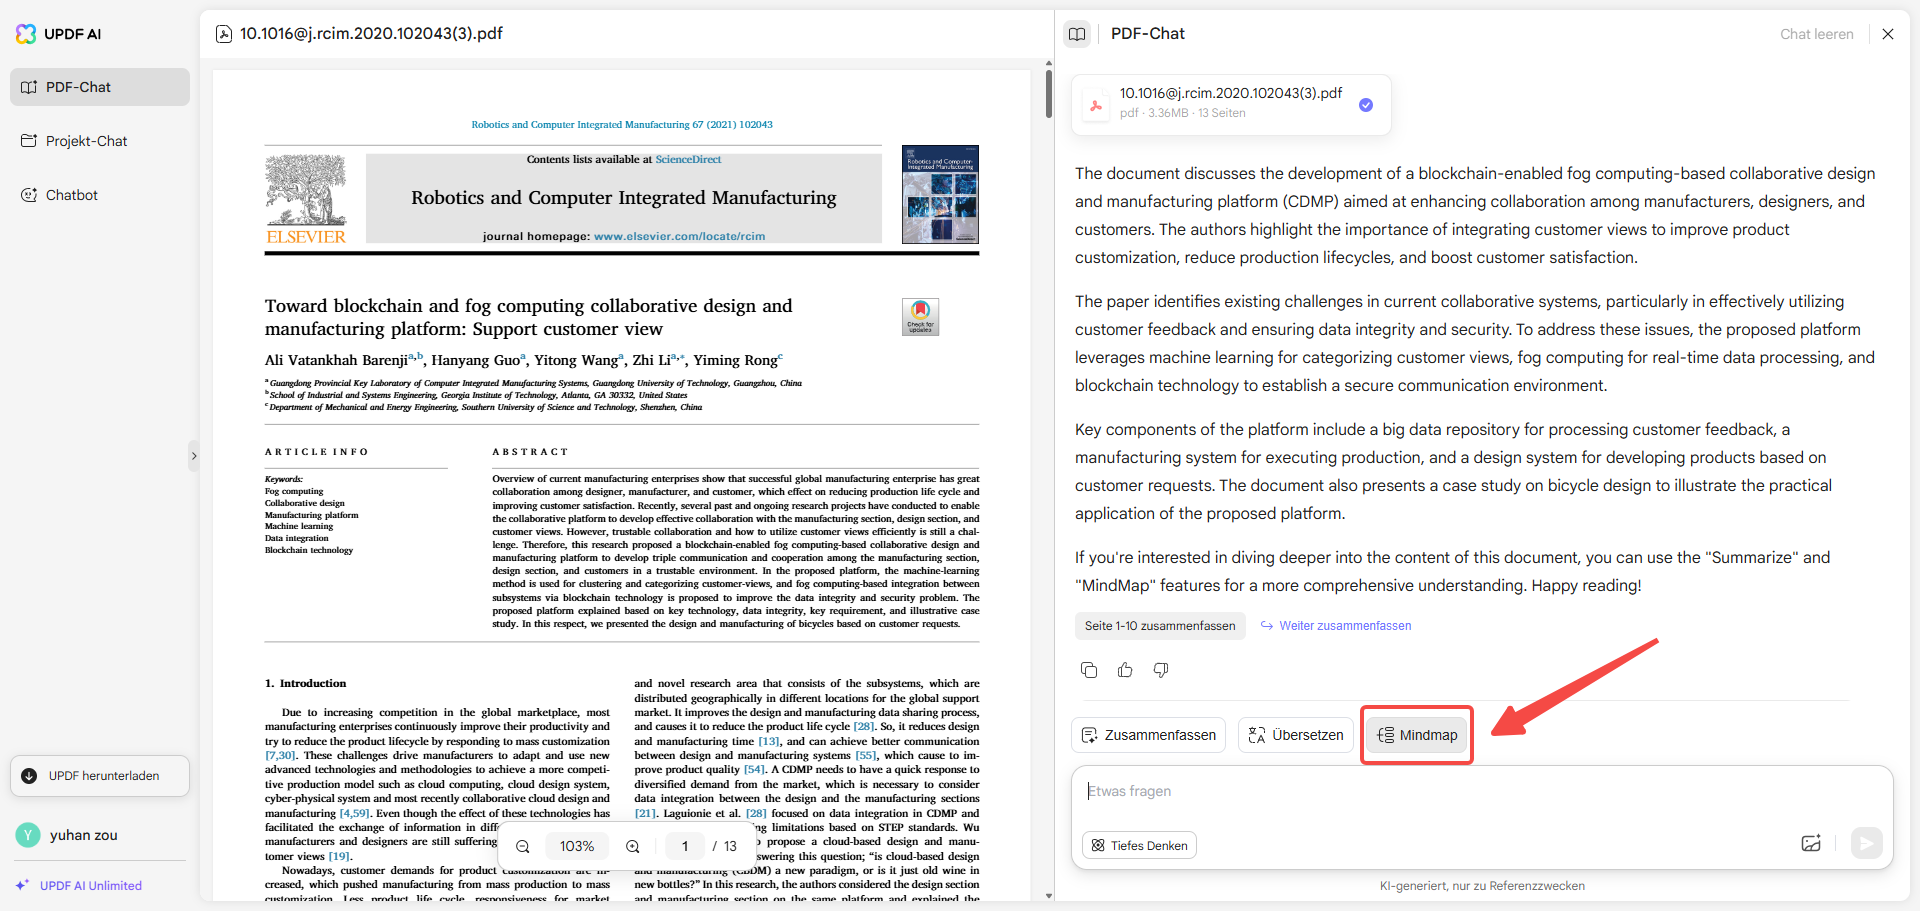Click the thumbs up icon
Screen dimensions: 1920x911
(x=1125, y=670)
